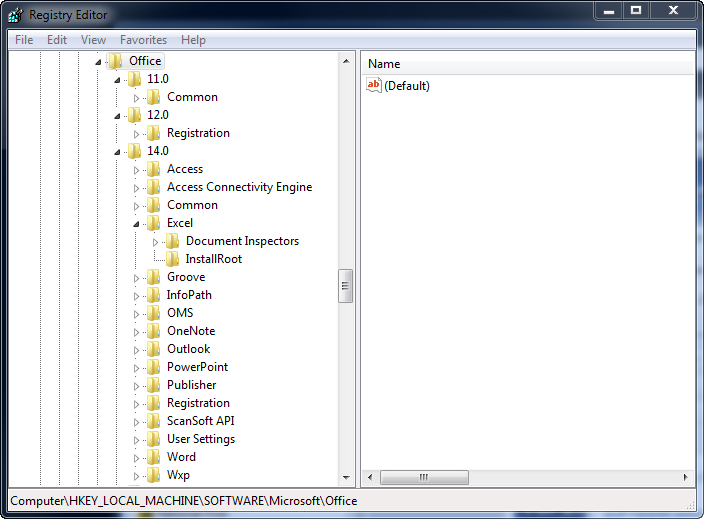Click the Wxp folder icon
The width and height of the screenshot is (704, 519).
(x=154, y=475)
